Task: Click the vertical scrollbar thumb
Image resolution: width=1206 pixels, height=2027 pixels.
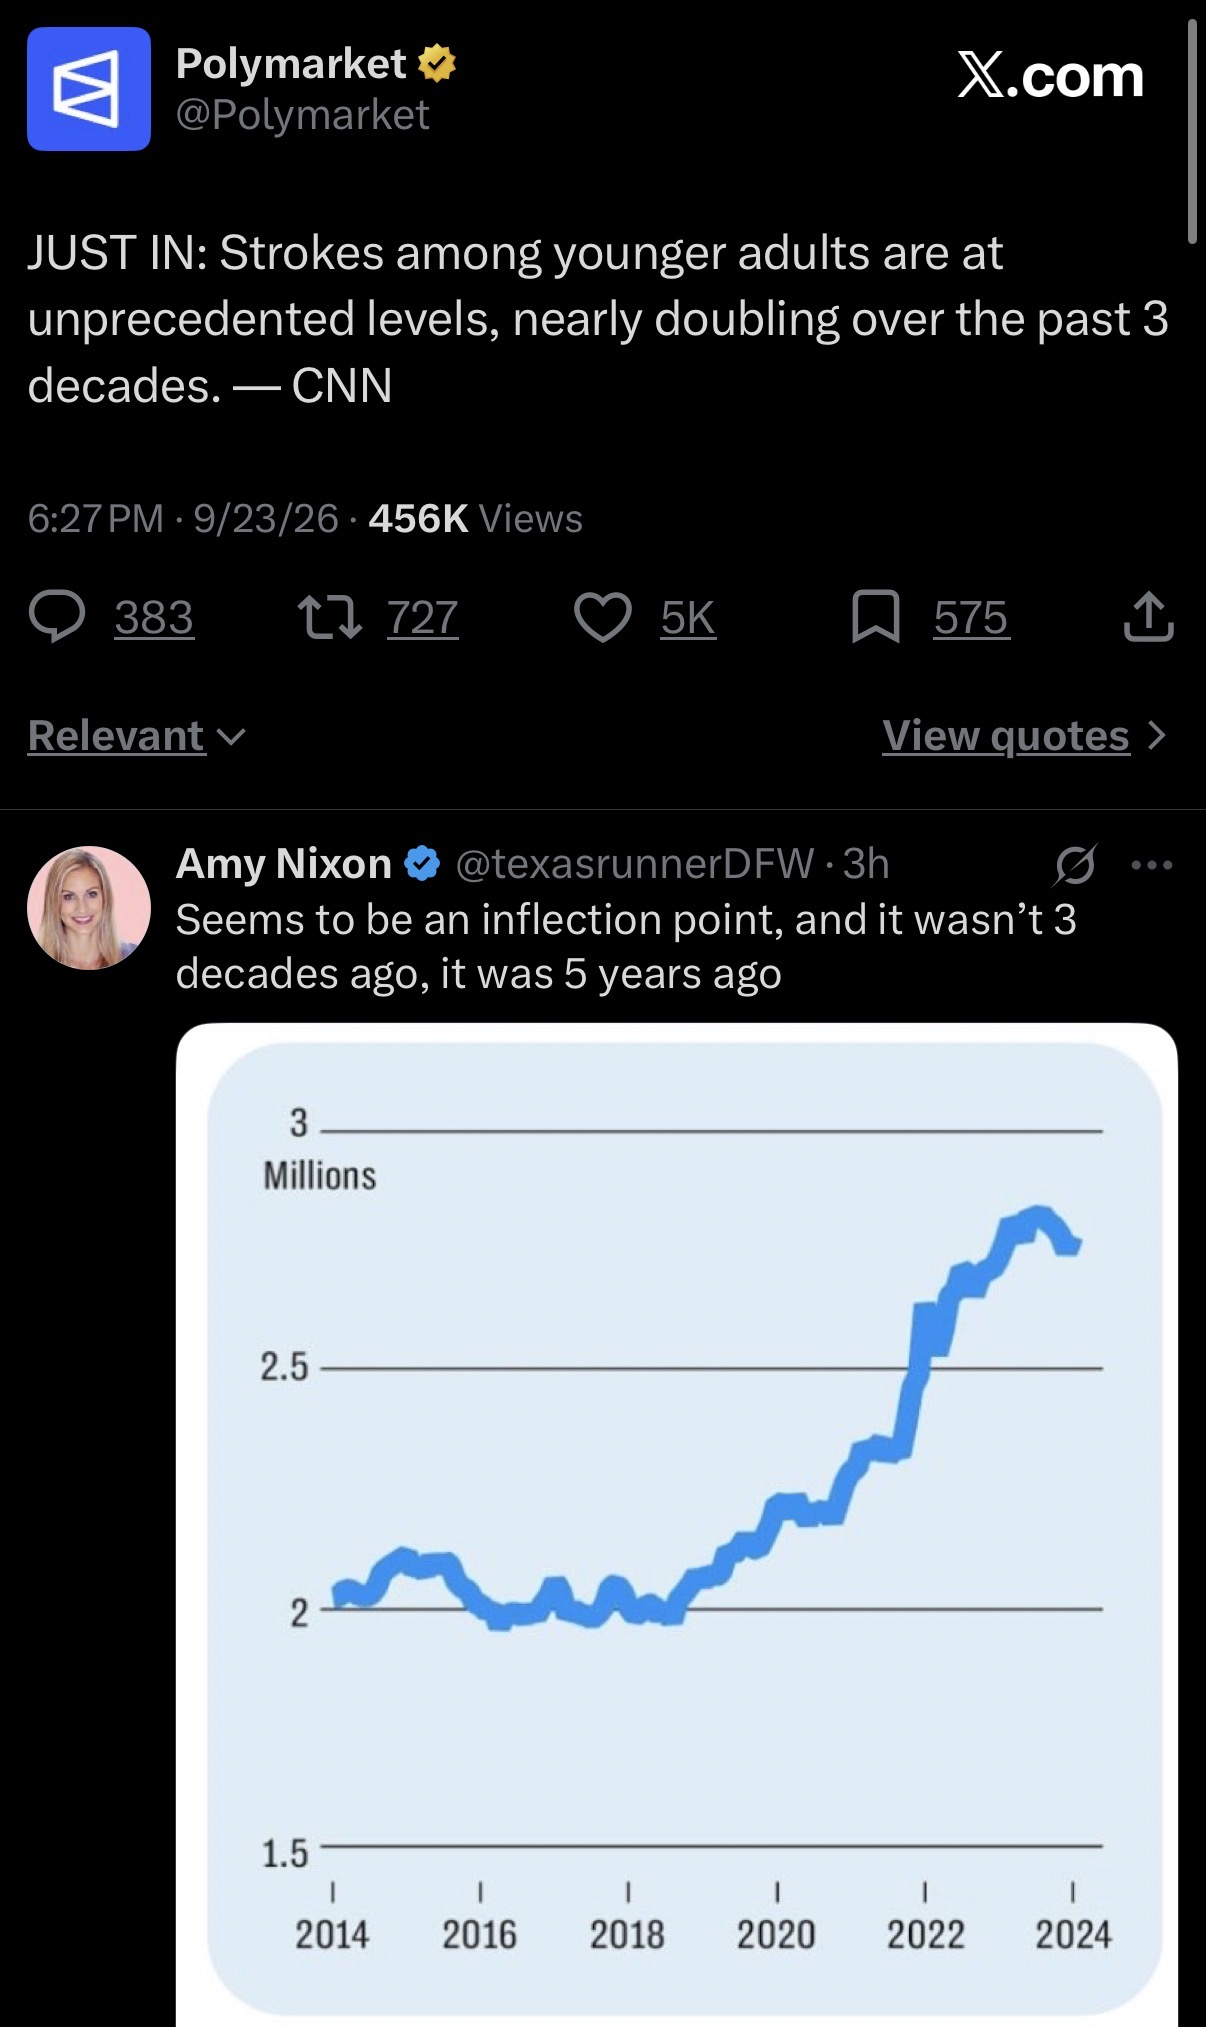Action: 1191,132
